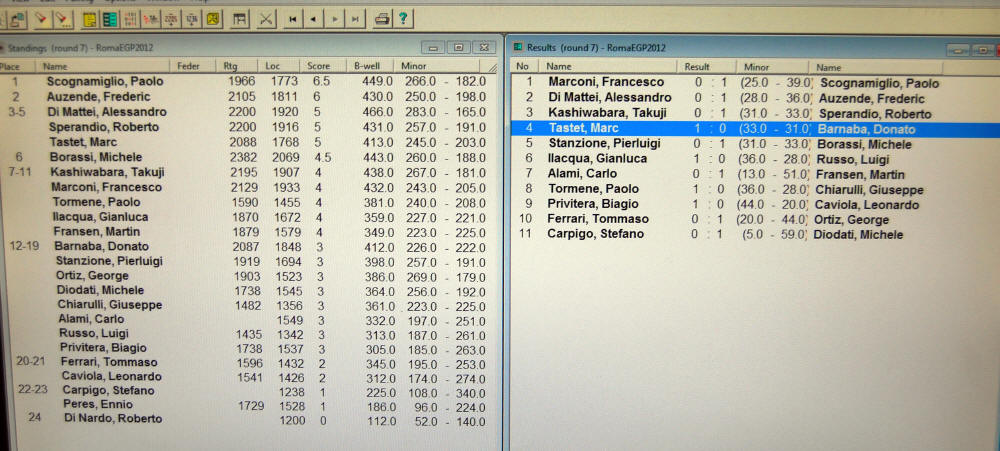The image size is (1000, 451).
Task: Click the Score column header
Action: [323, 66]
